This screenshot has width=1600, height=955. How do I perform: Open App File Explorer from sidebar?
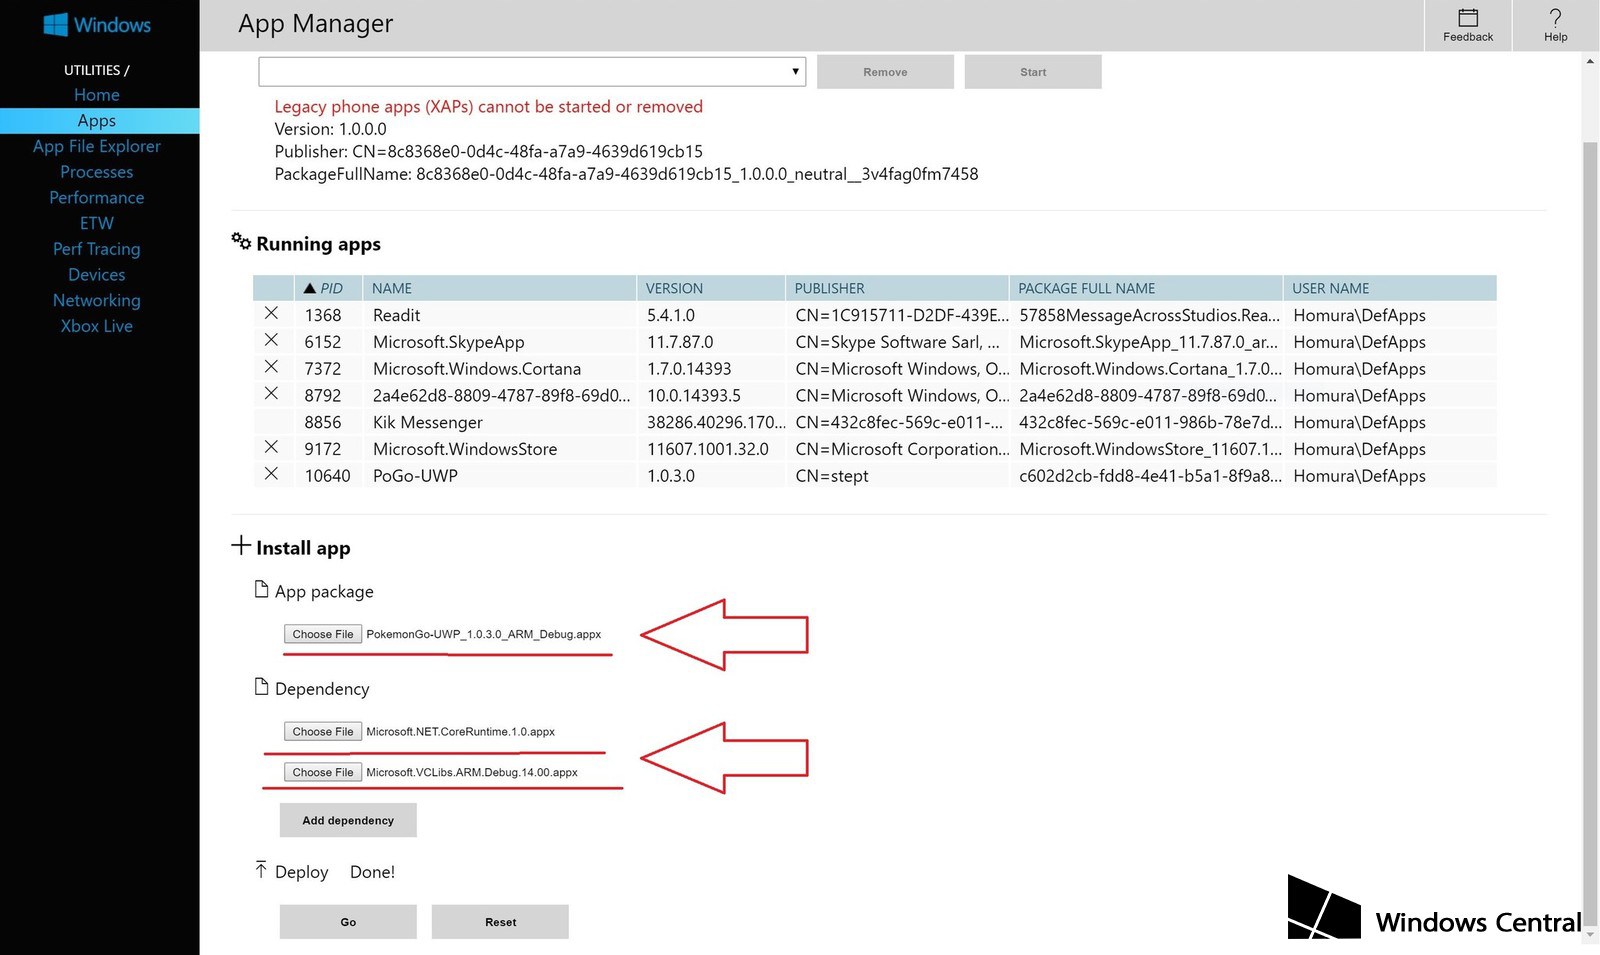pyautogui.click(x=97, y=146)
